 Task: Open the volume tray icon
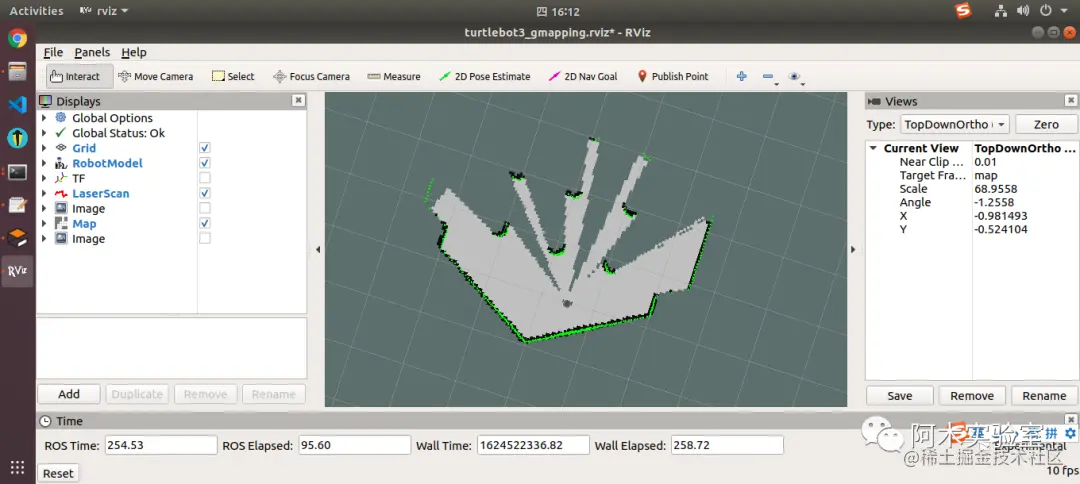1023,11
